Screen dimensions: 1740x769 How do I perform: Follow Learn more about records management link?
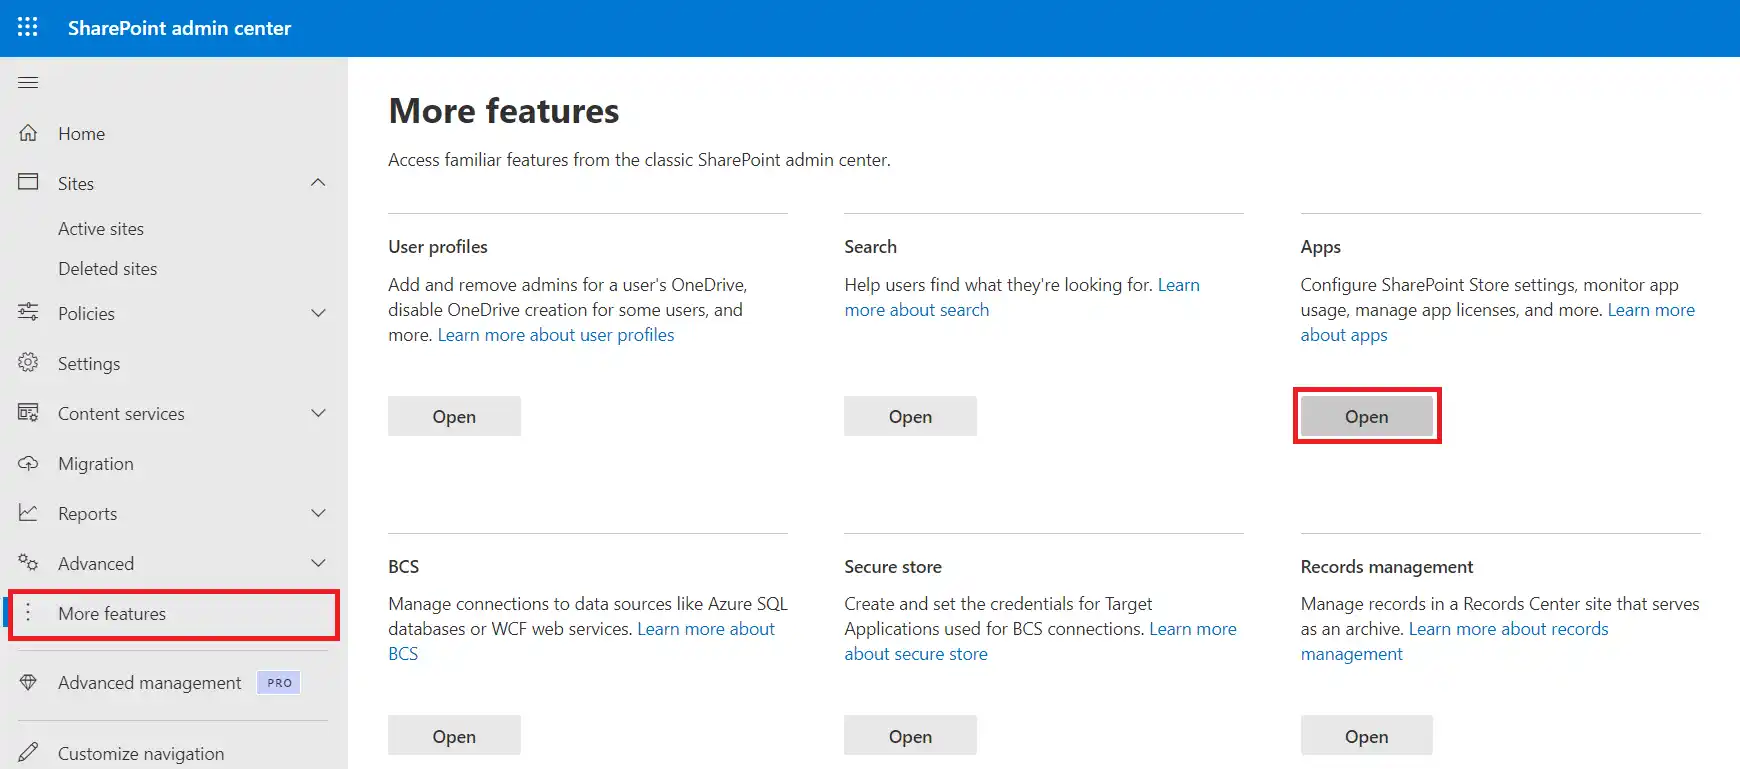1508,629
